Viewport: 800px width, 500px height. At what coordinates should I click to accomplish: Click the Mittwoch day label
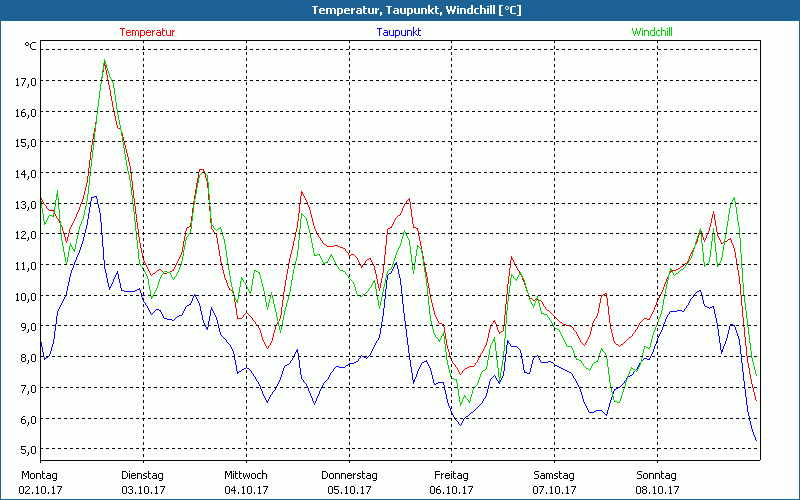[x=246, y=476]
